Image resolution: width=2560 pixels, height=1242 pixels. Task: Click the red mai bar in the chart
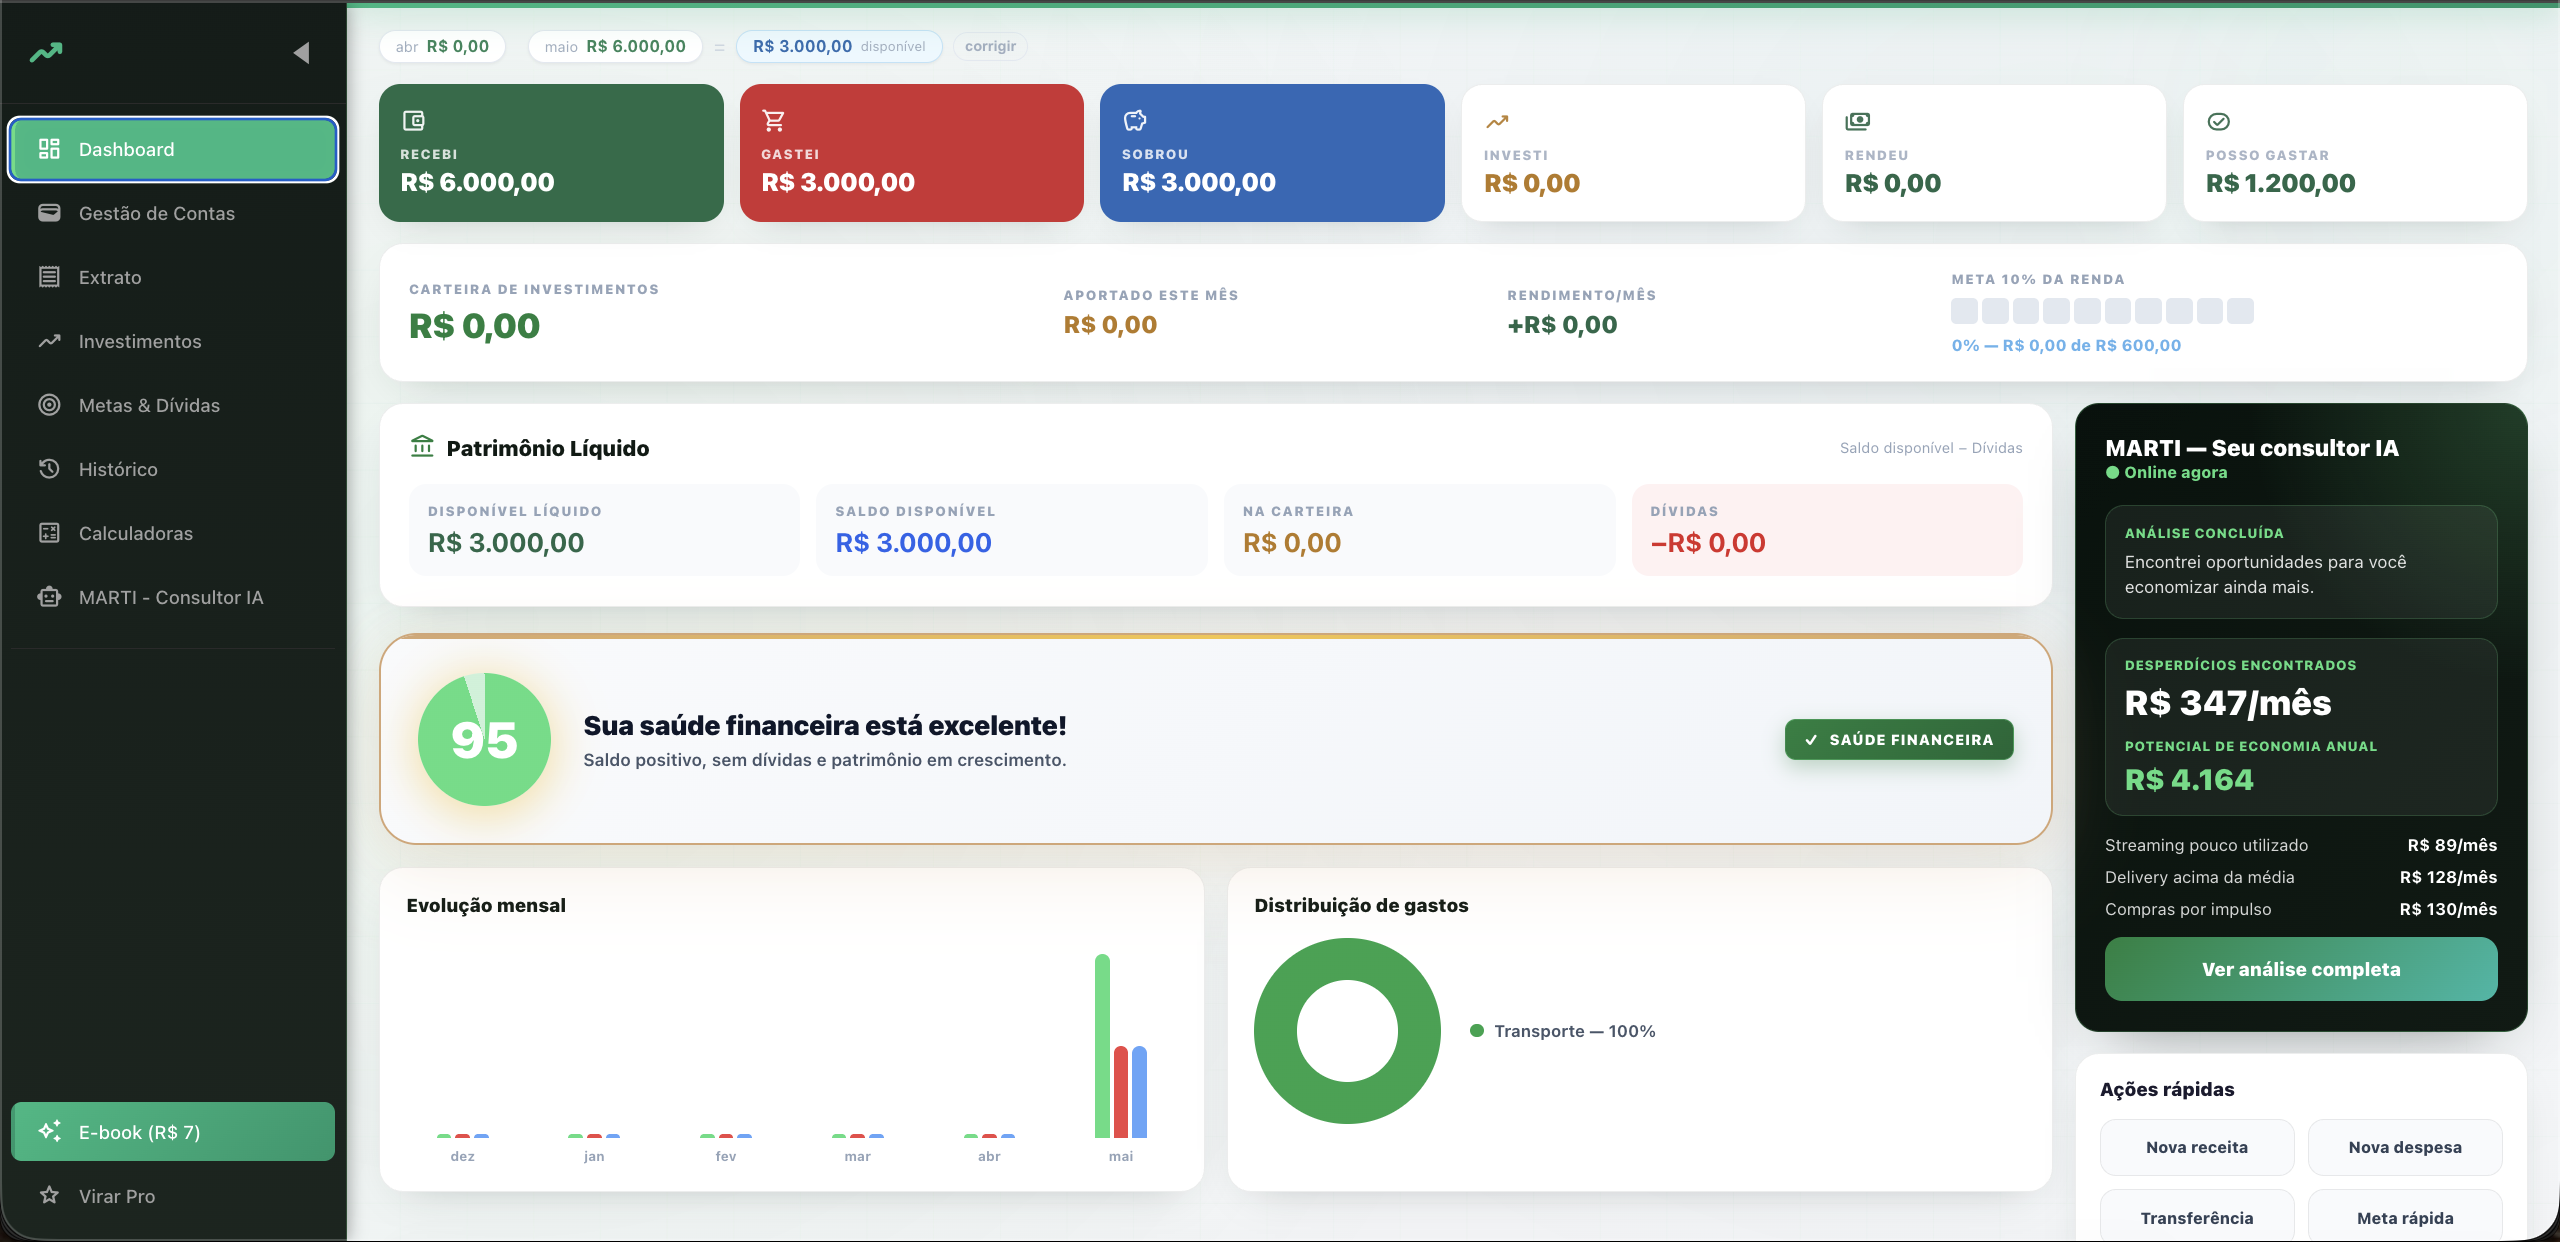pos(1121,1092)
